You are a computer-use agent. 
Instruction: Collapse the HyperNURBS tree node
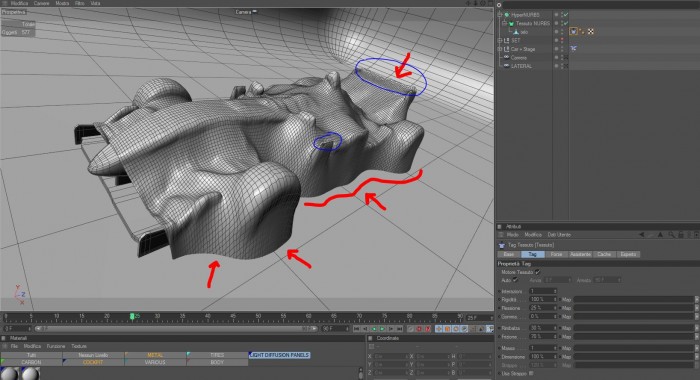[500, 15]
